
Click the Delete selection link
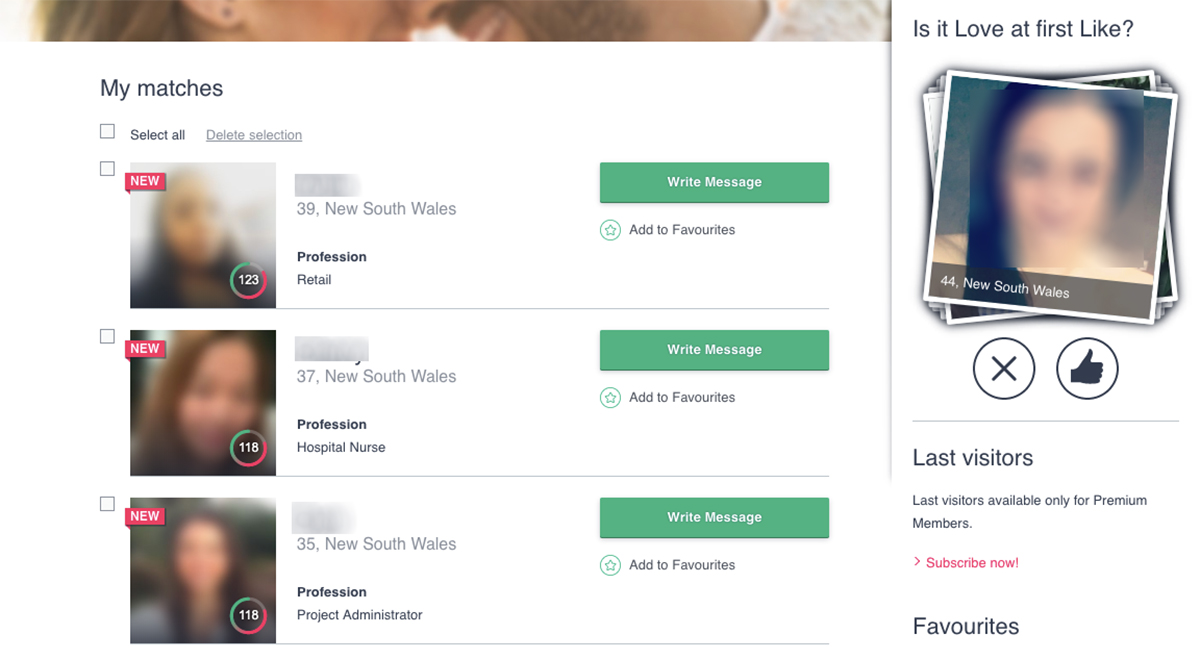[x=254, y=135]
